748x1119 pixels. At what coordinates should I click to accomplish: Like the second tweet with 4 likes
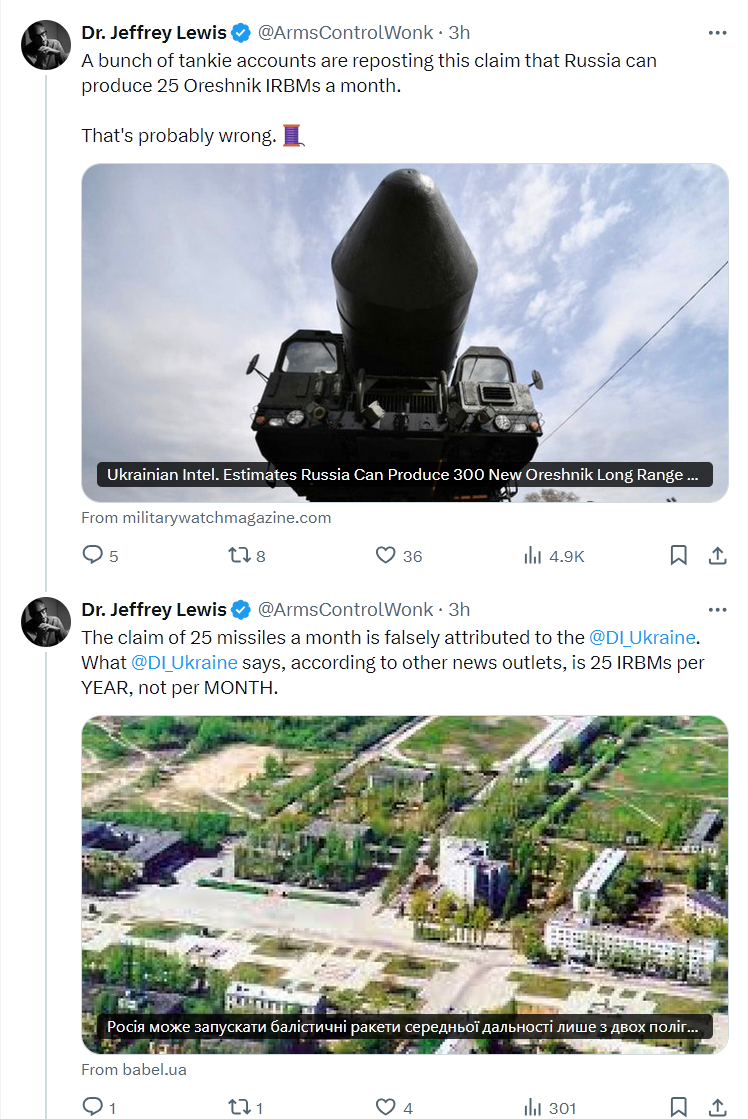(386, 1106)
